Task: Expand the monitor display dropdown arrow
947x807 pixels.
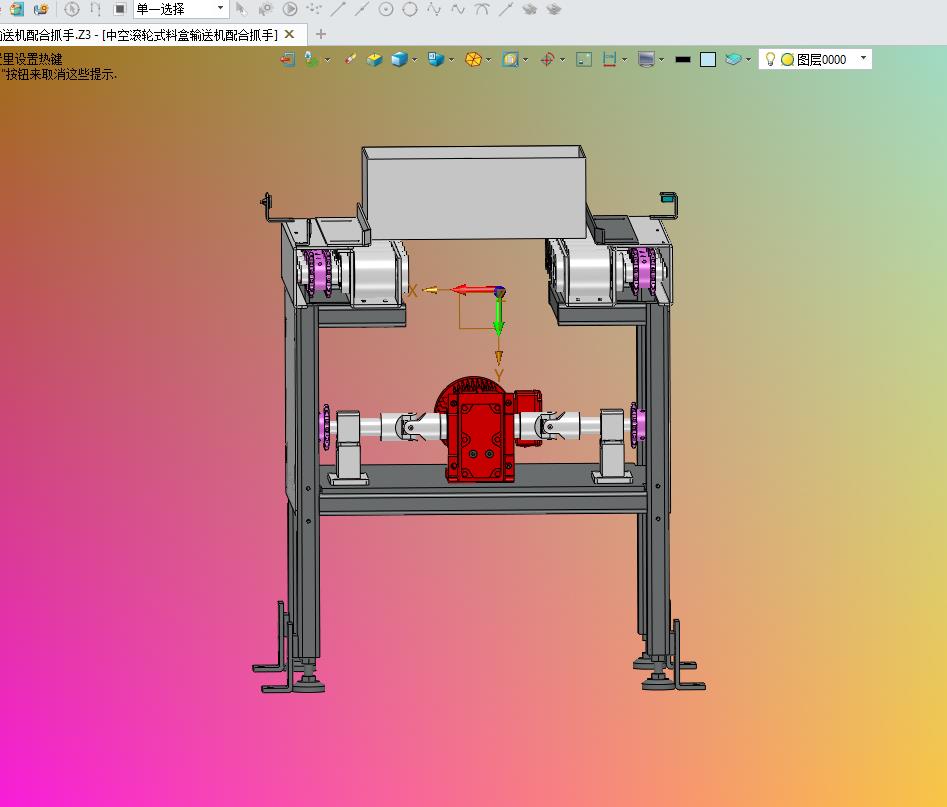Action: coord(662,60)
